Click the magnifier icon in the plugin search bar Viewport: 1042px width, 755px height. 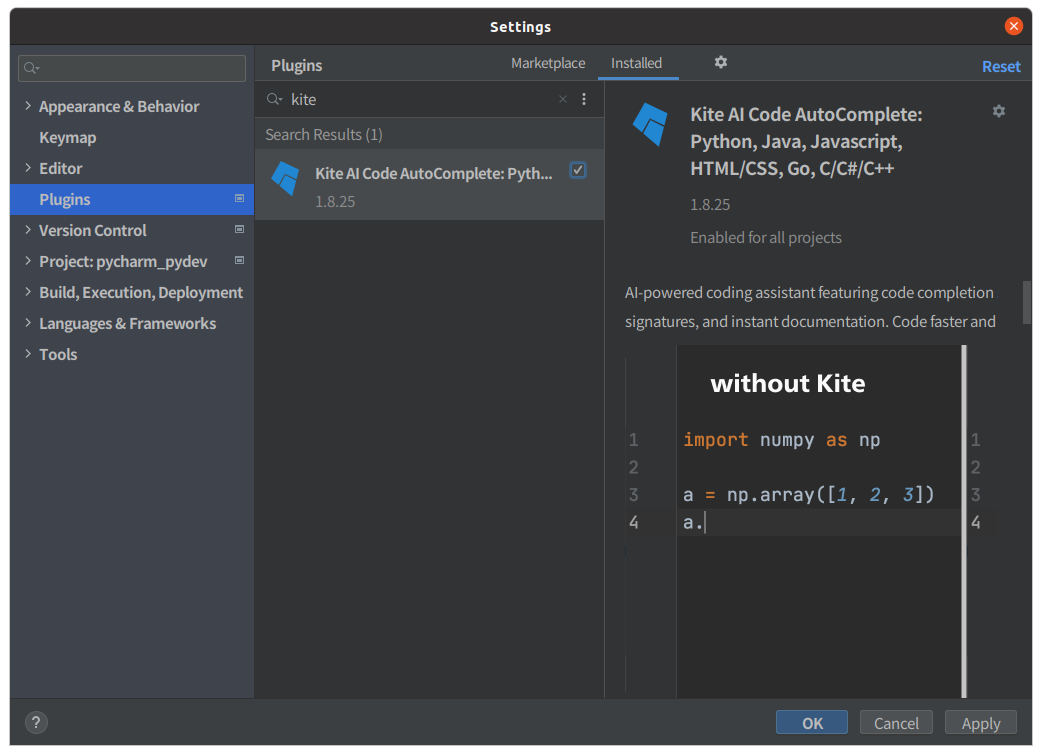pos(273,99)
